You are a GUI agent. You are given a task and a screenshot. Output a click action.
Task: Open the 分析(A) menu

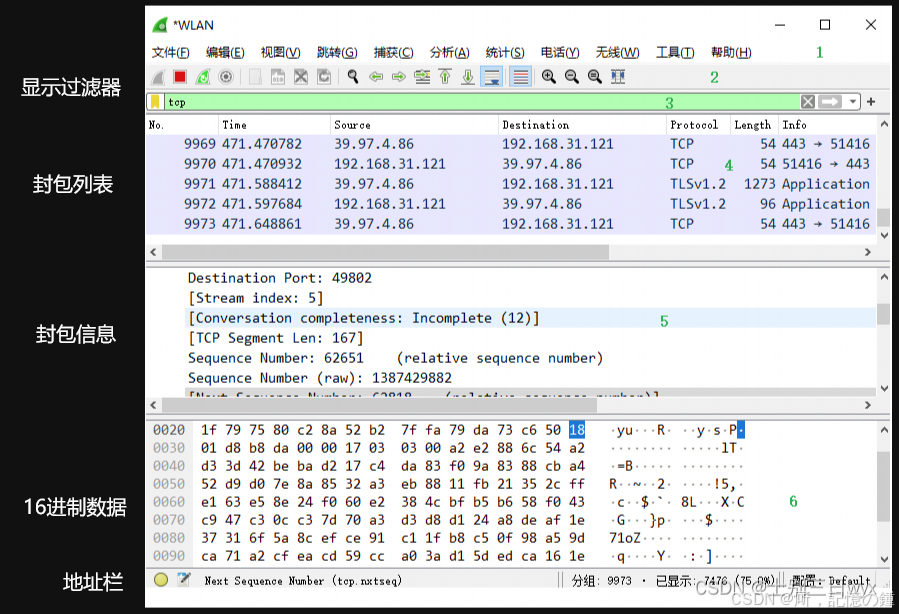click(450, 53)
